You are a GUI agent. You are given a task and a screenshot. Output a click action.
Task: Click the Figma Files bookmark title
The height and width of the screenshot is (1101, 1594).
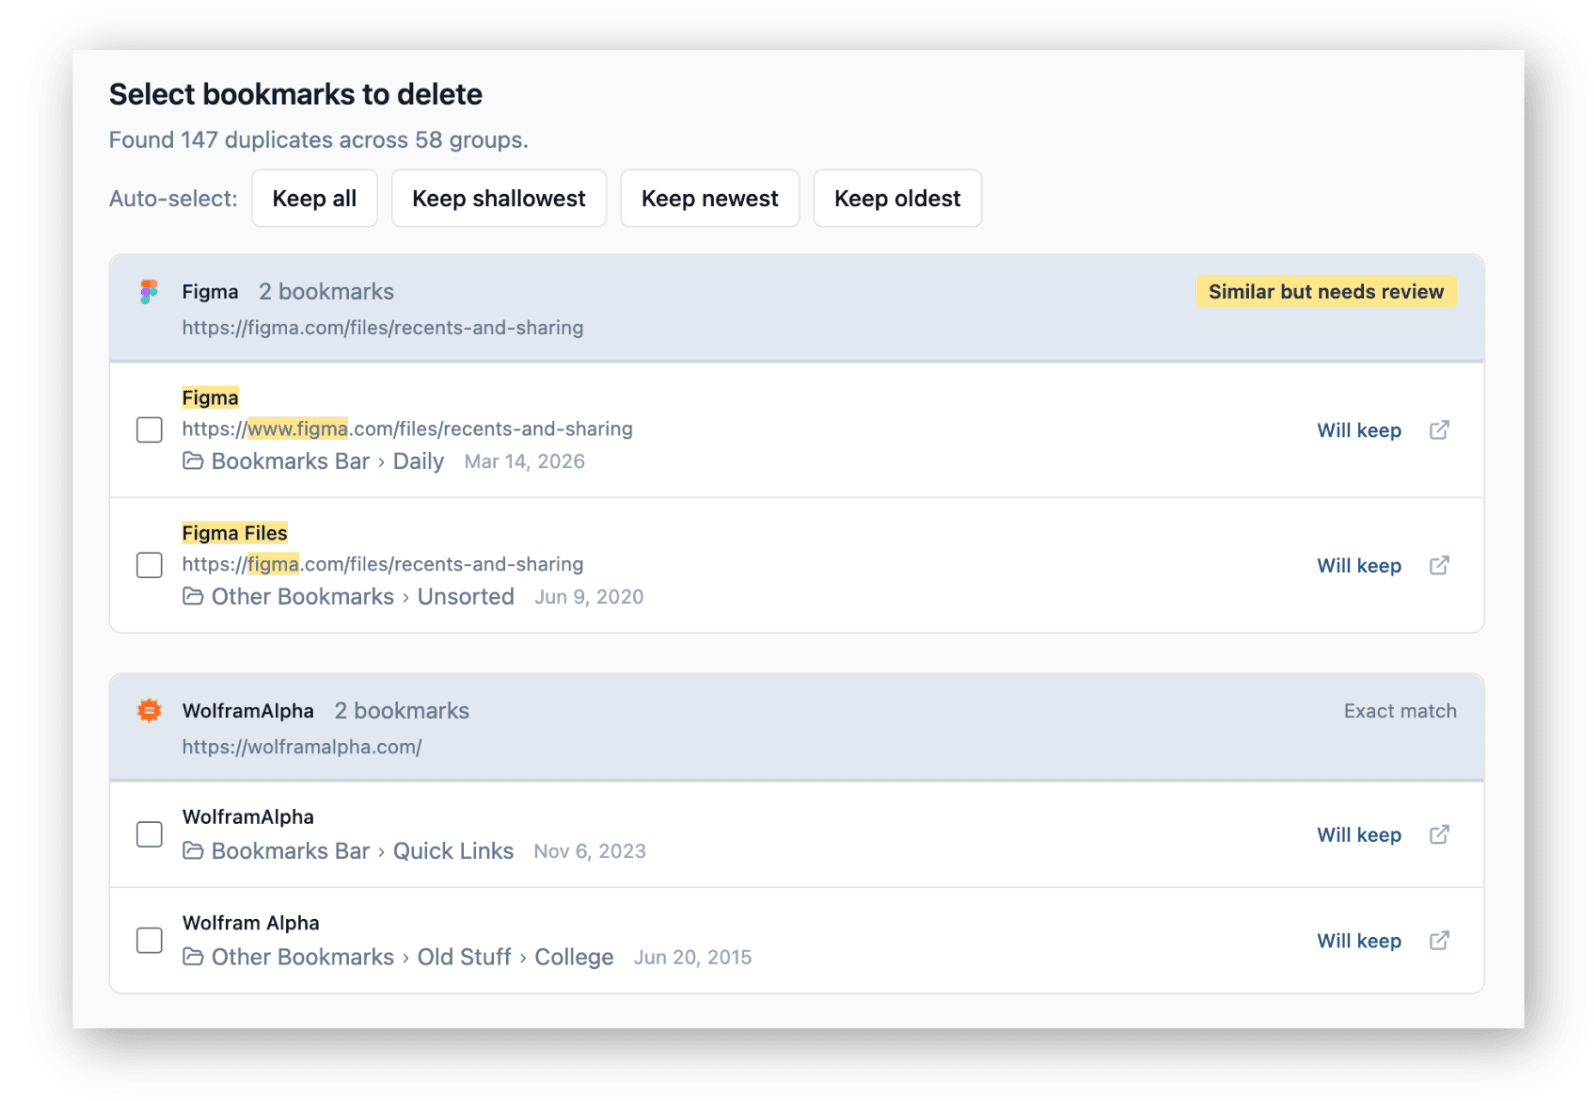234,532
